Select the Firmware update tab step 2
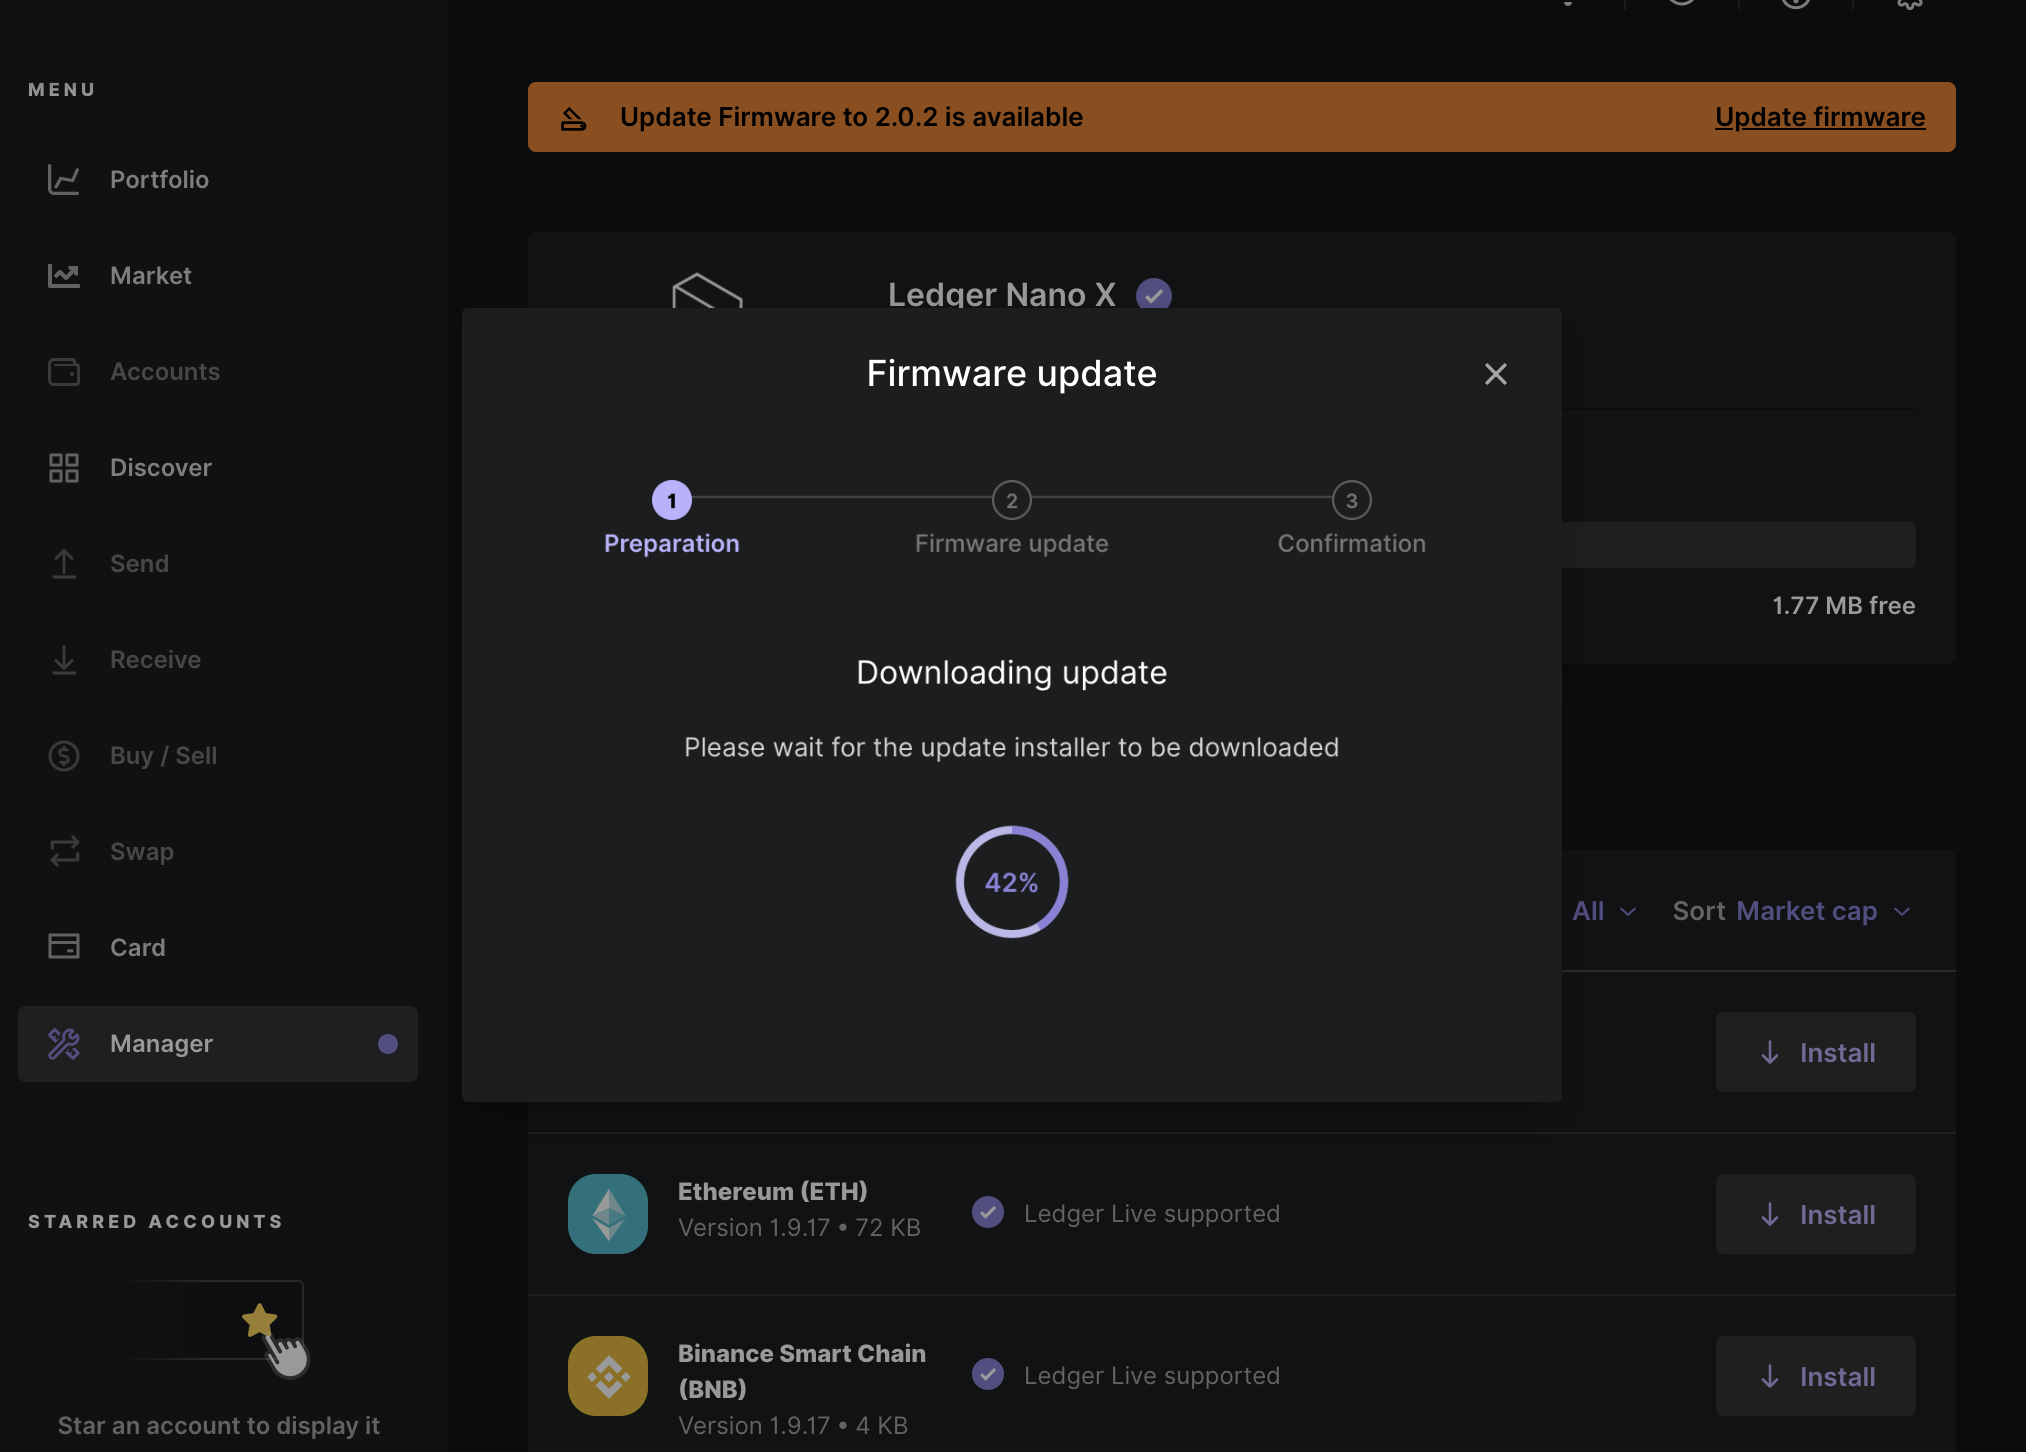The width and height of the screenshot is (2026, 1452). click(x=1011, y=519)
